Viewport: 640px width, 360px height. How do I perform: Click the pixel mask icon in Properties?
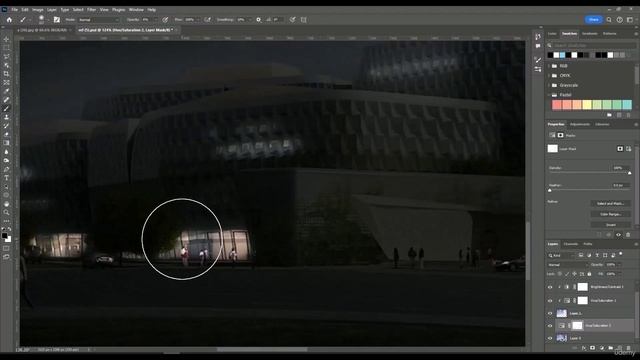(620, 149)
